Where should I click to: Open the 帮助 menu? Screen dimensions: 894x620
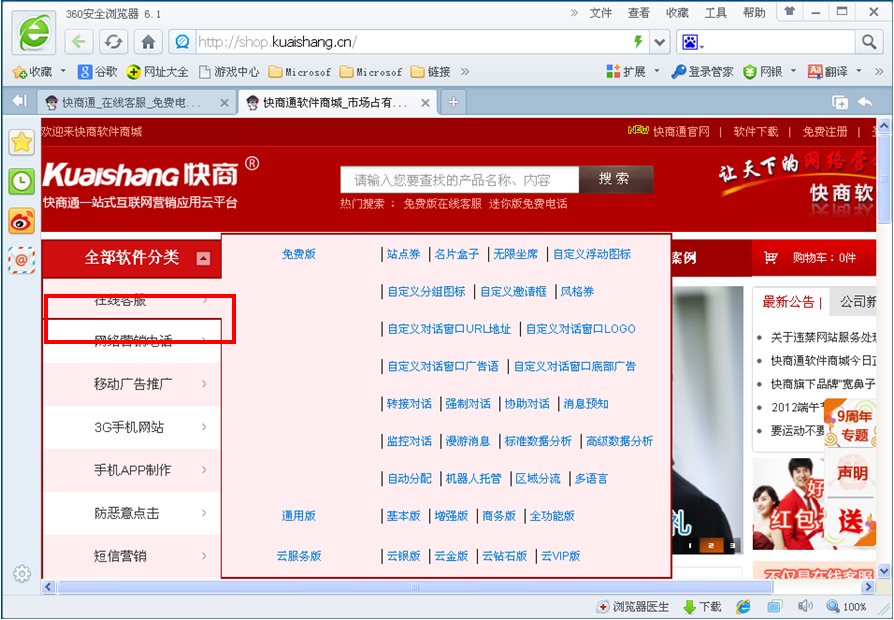[x=754, y=13]
